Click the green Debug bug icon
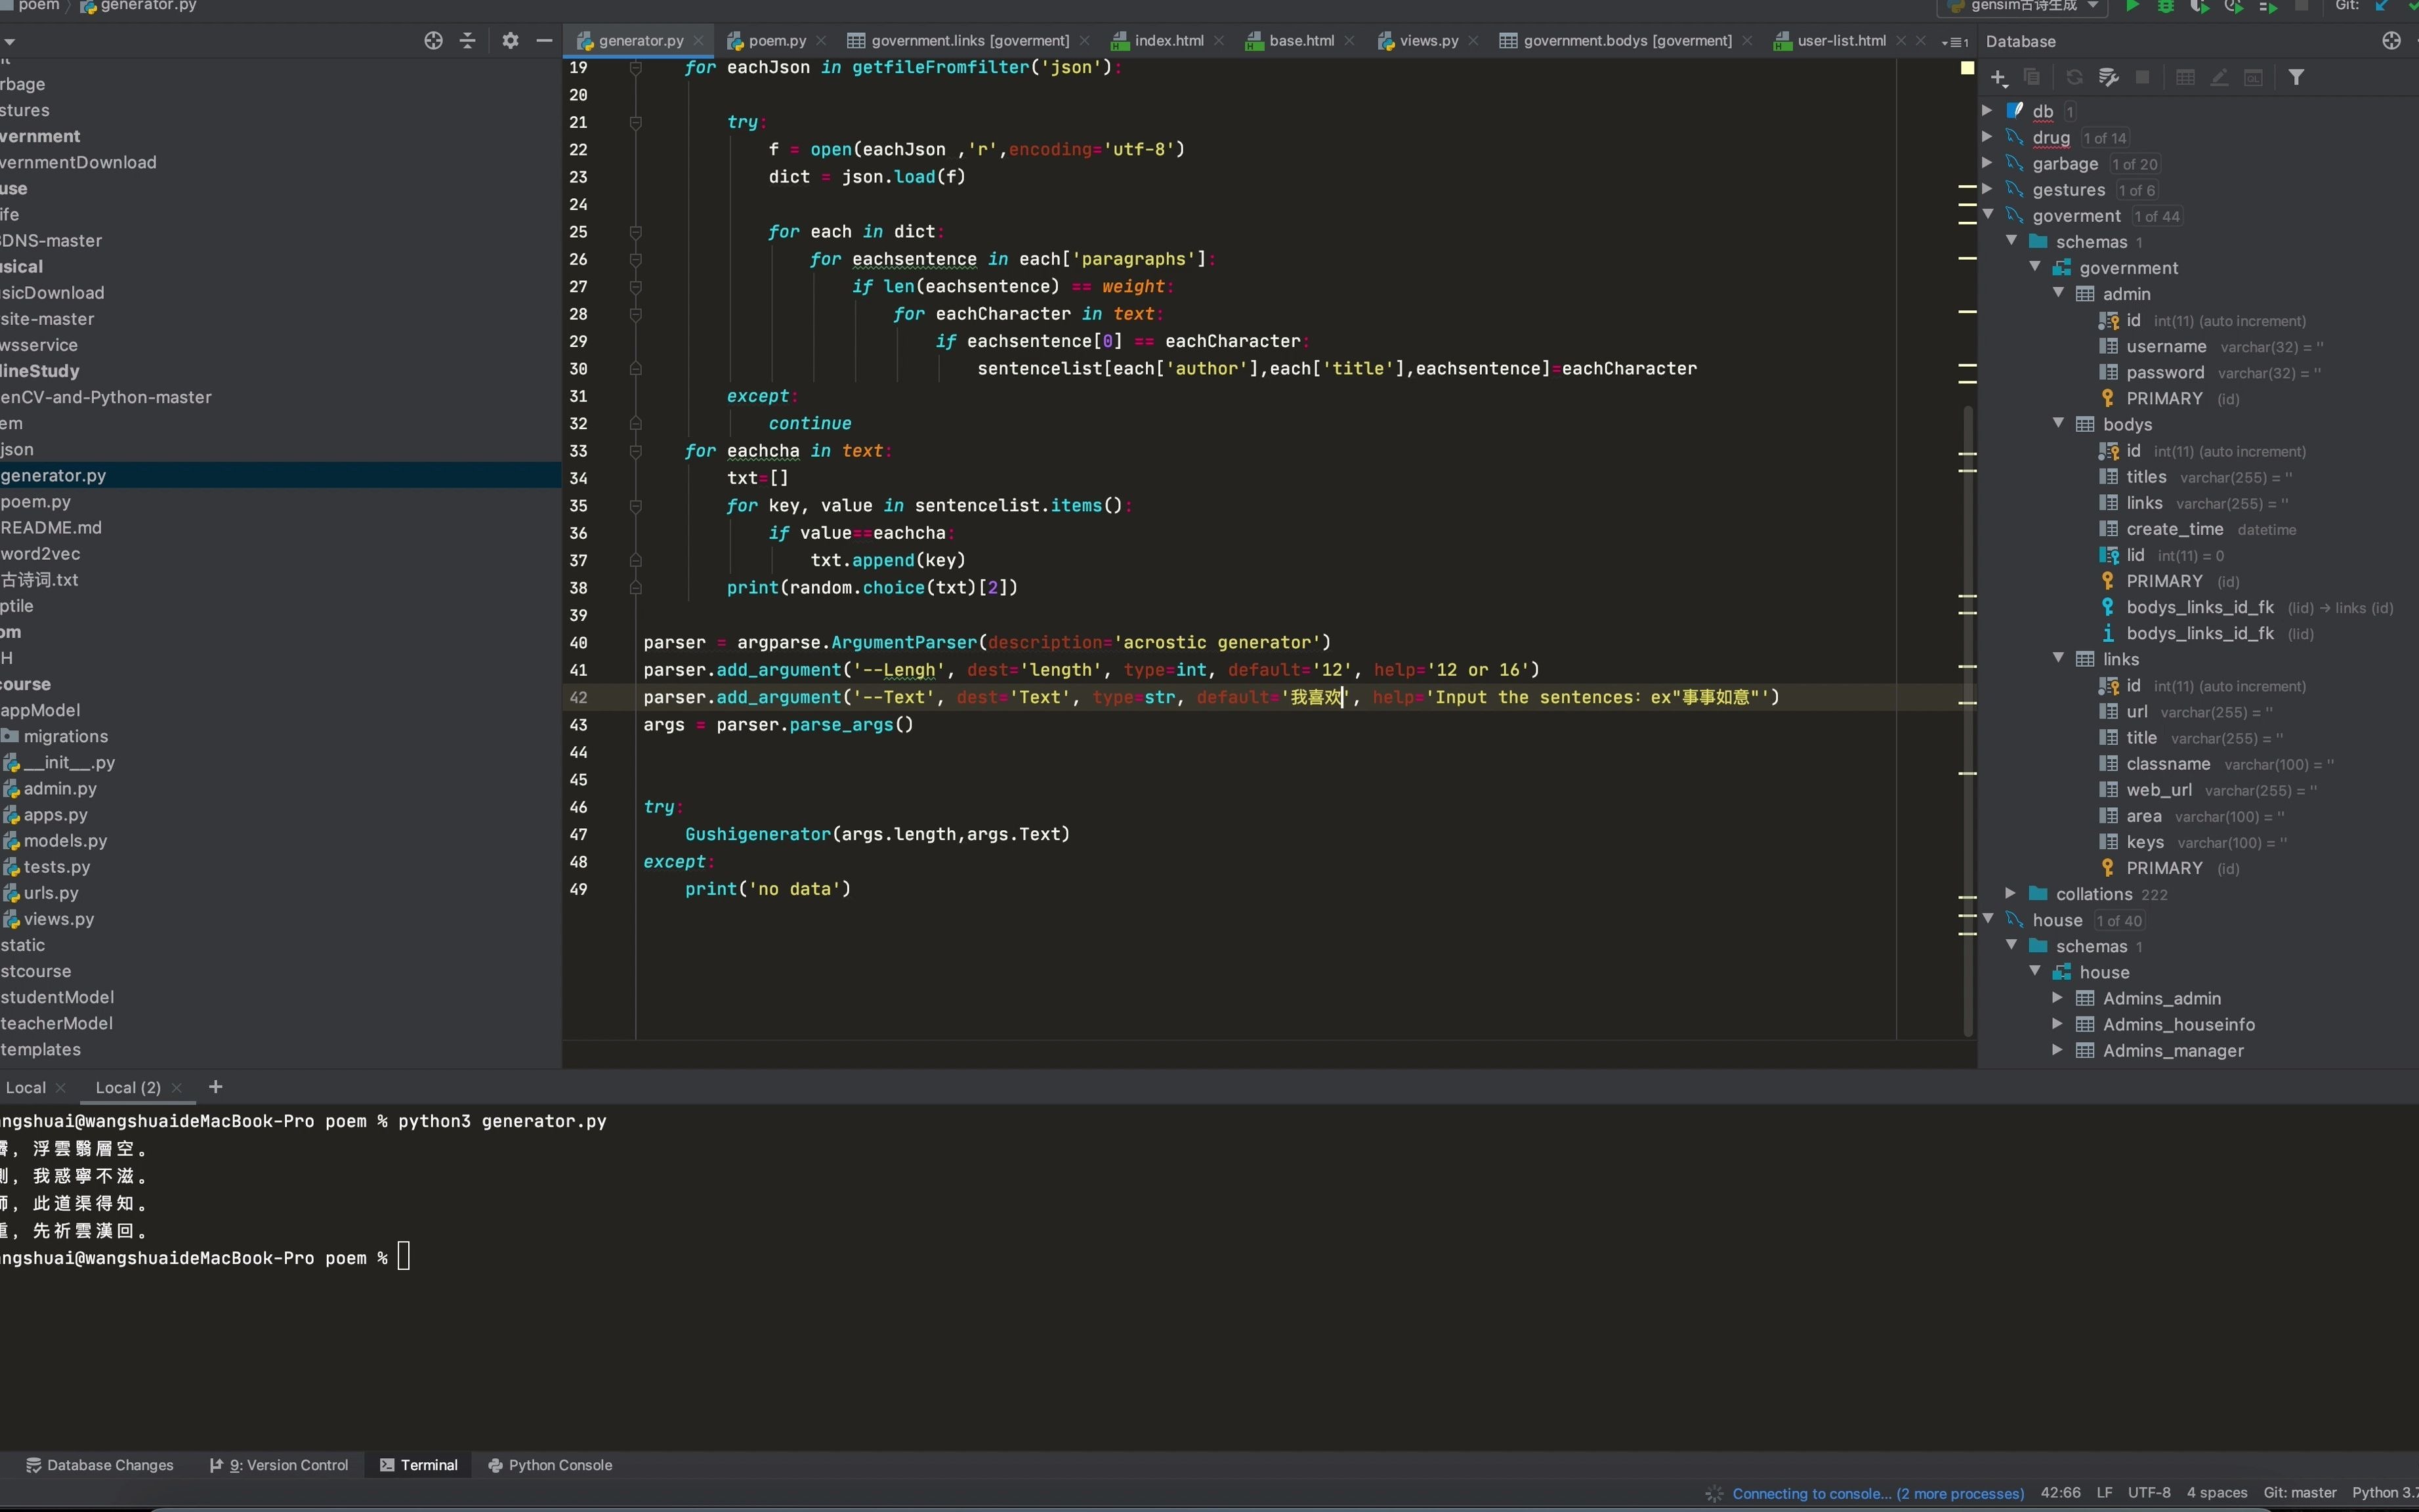This screenshot has width=2419, height=1512. tap(2165, 6)
